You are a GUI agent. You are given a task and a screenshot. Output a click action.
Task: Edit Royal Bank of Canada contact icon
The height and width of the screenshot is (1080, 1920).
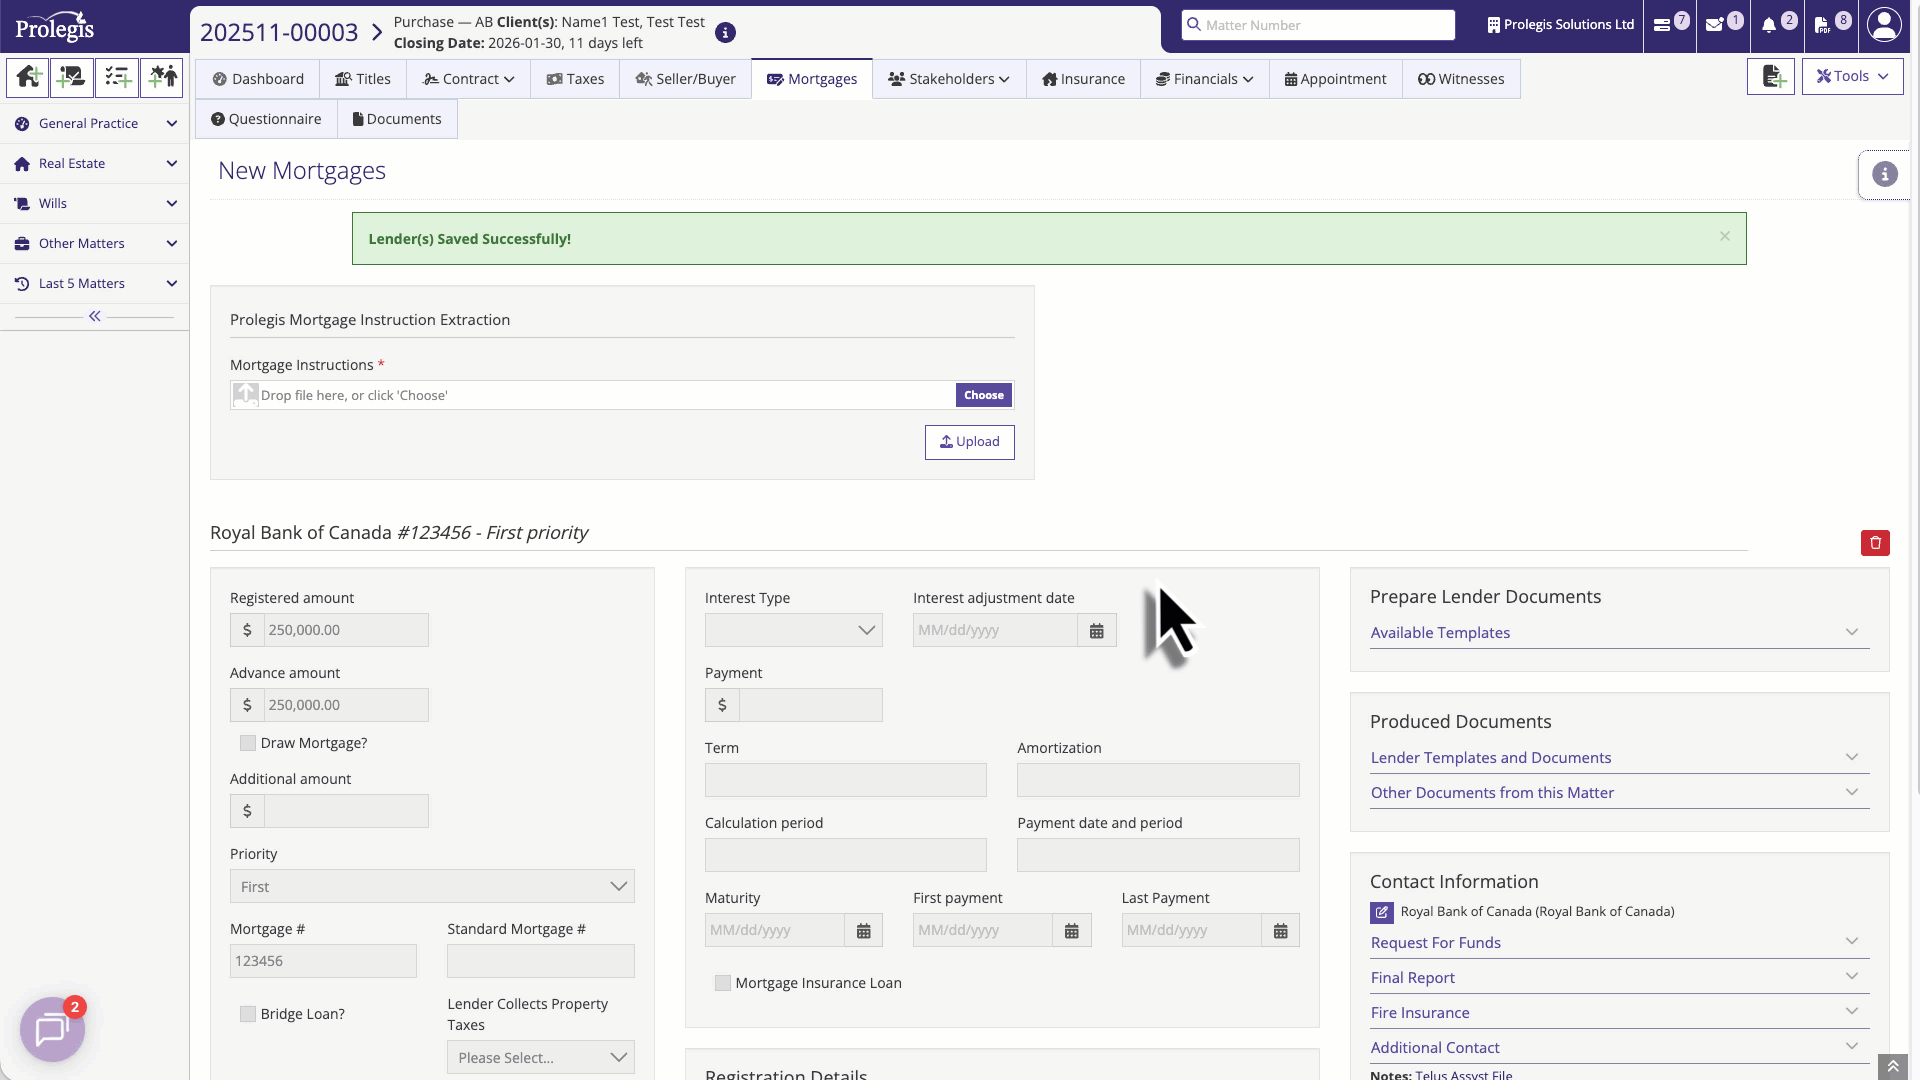[x=1381, y=912]
